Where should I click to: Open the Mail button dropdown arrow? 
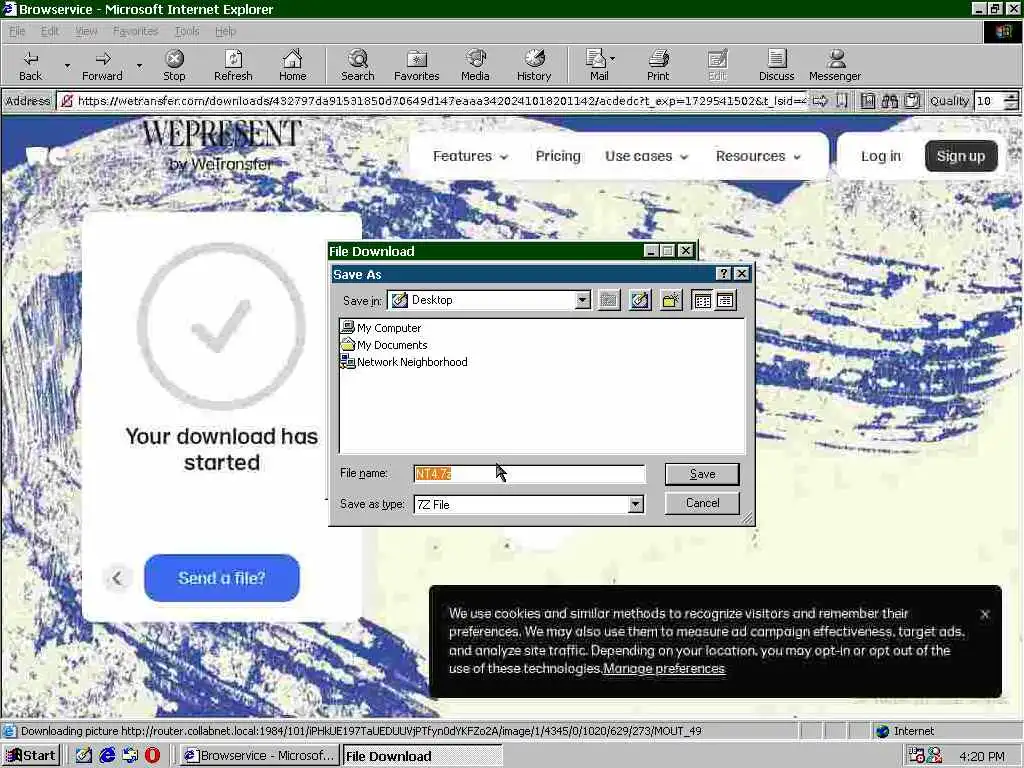[613, 59]
